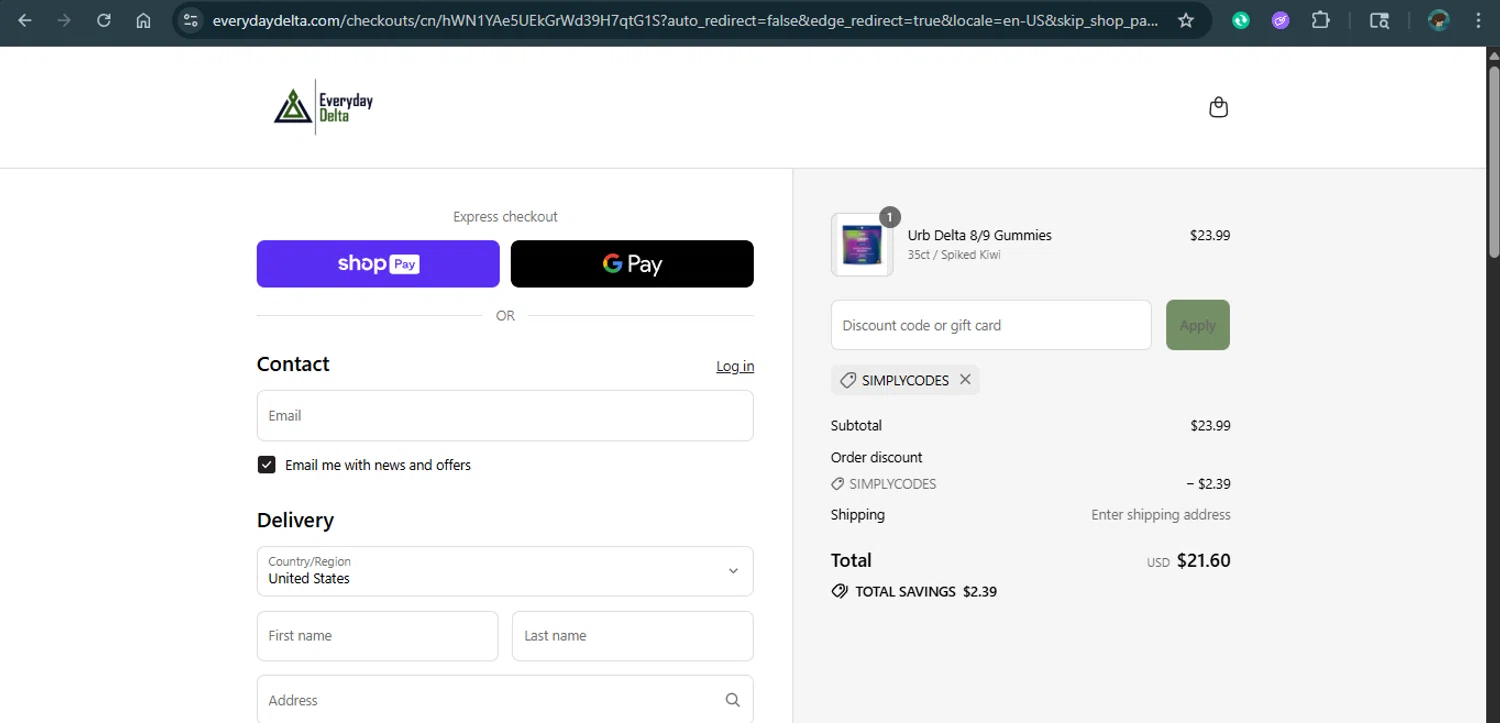Click the address search magnifier icon
This screenshot has width=1500, height=723.
[733, 700]
